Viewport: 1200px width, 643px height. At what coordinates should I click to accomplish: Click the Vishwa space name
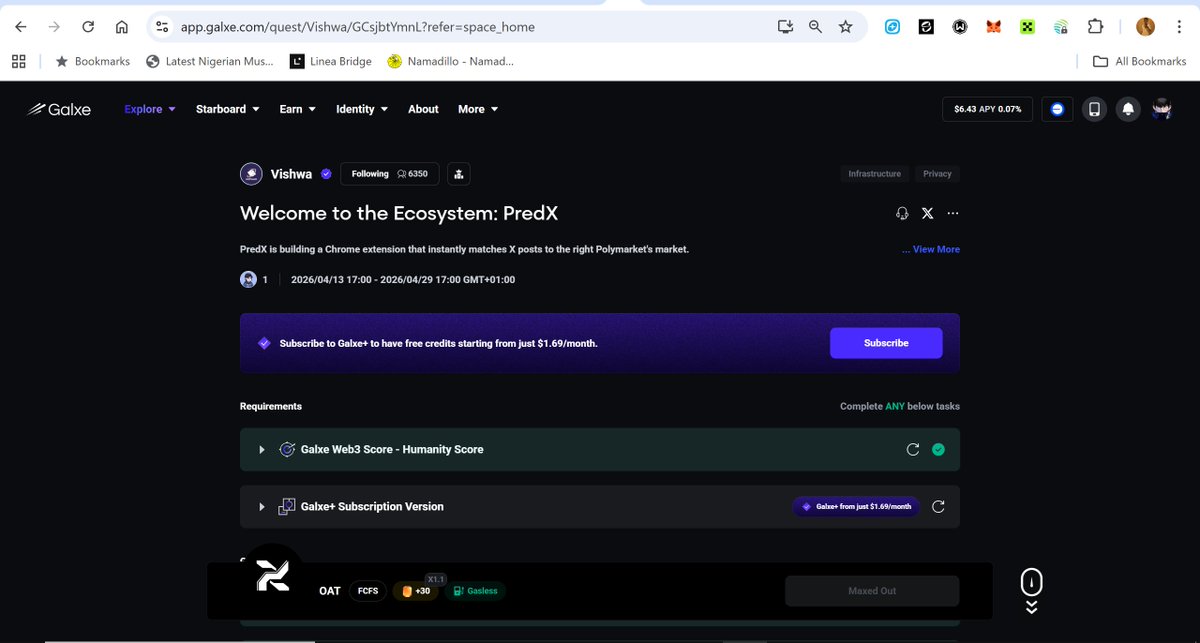291,174
